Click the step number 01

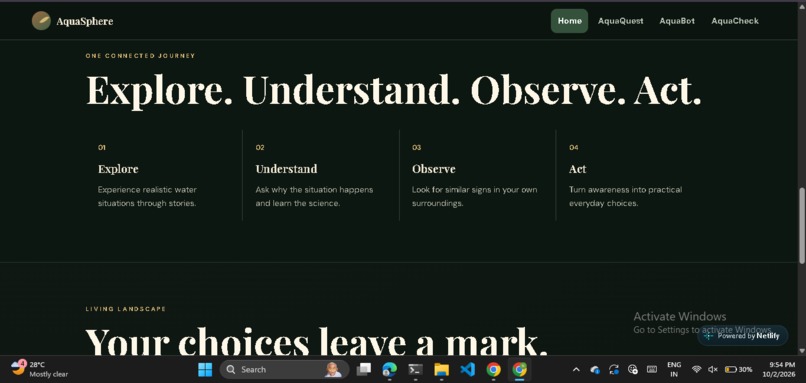(102, 148)
